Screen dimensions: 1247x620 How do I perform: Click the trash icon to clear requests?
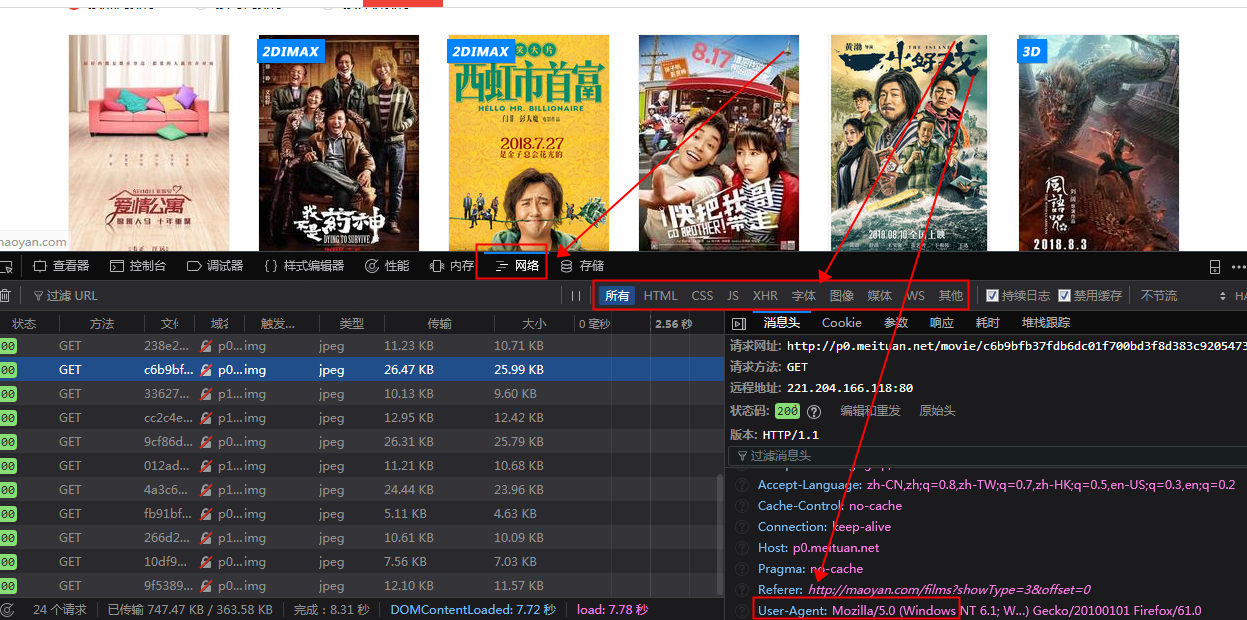click(x=5, y=295)
